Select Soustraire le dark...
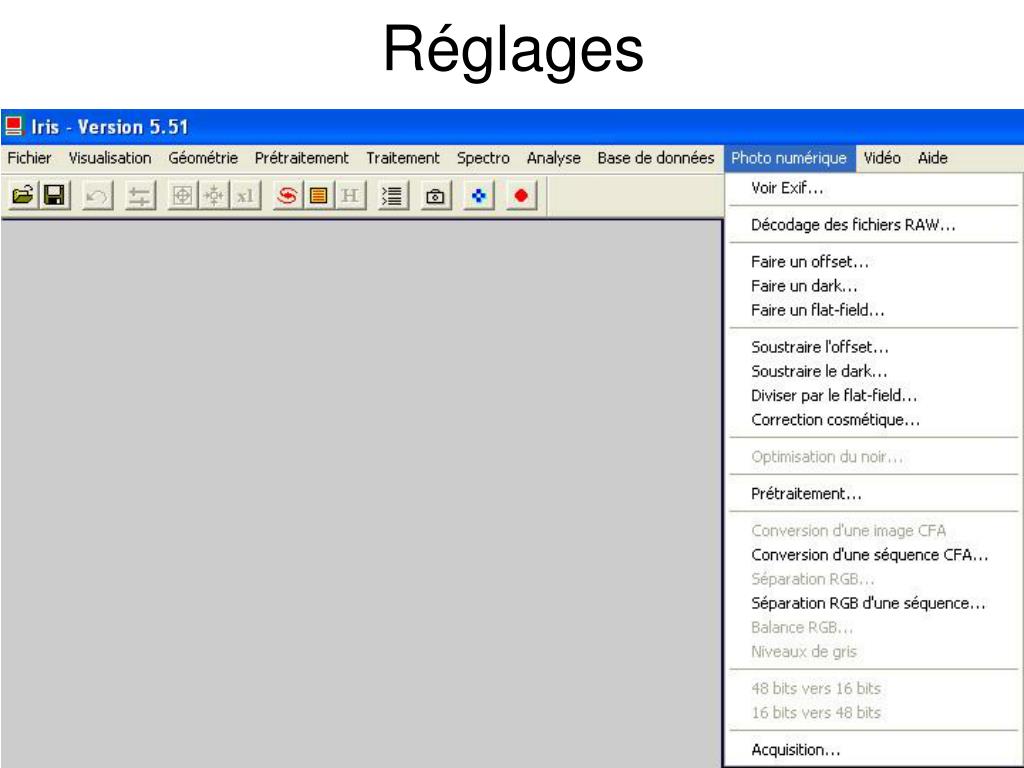This screenshot has width=1024, height=768. coord(873,371)
